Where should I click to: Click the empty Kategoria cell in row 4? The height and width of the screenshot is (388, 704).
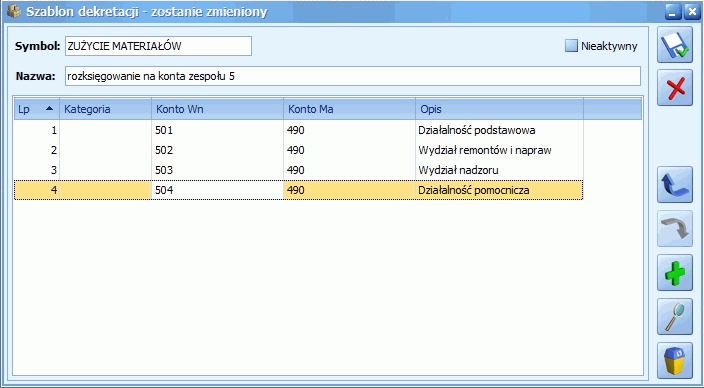point(106,190)
